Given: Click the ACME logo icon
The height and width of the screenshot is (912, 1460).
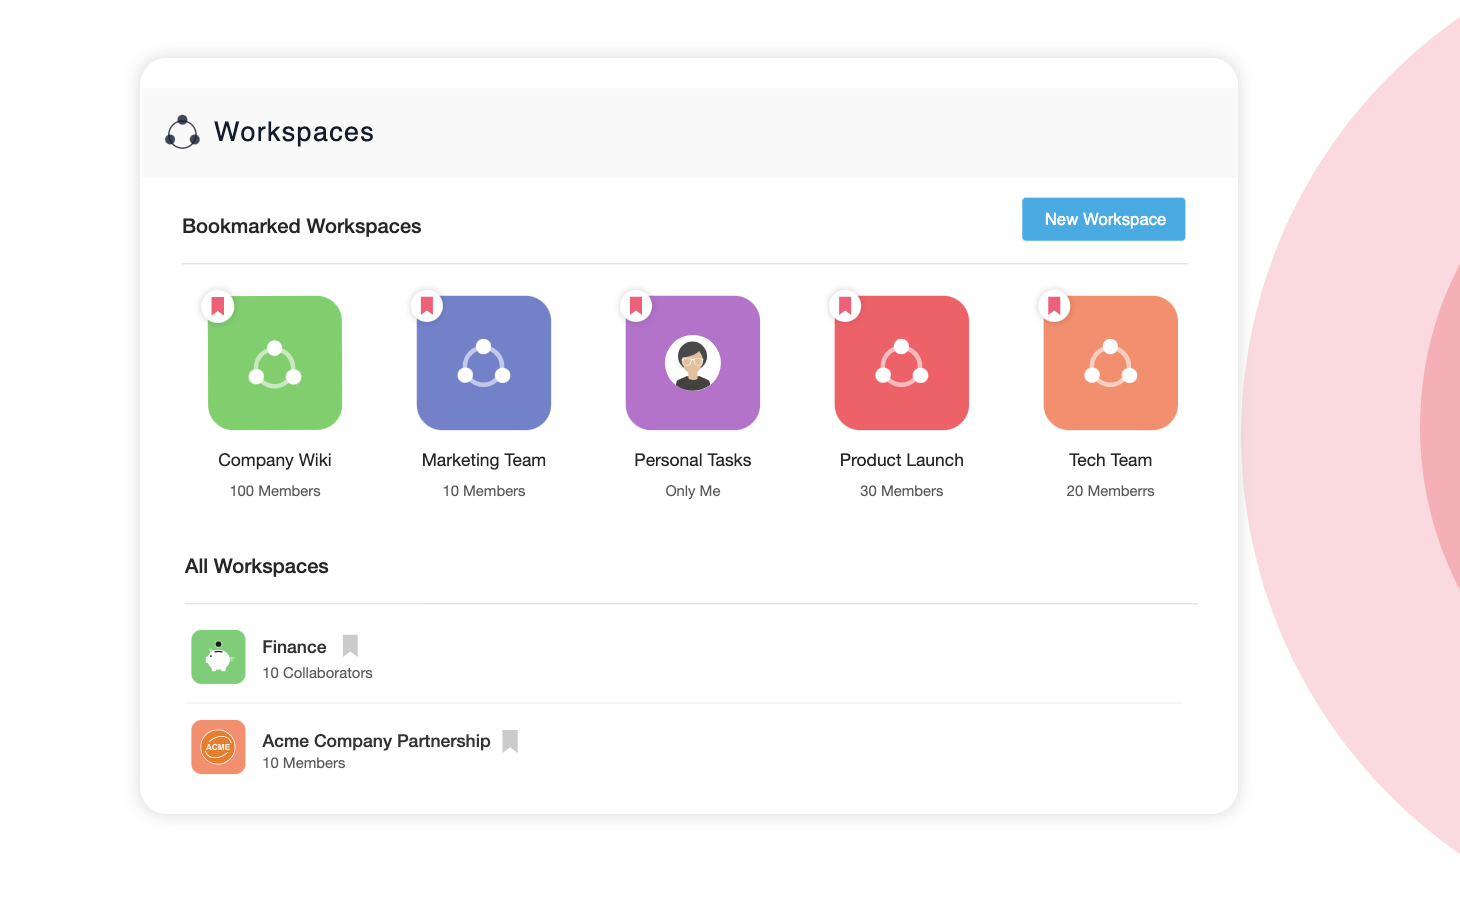Looking at the screenshot, I should pos(218,747).
